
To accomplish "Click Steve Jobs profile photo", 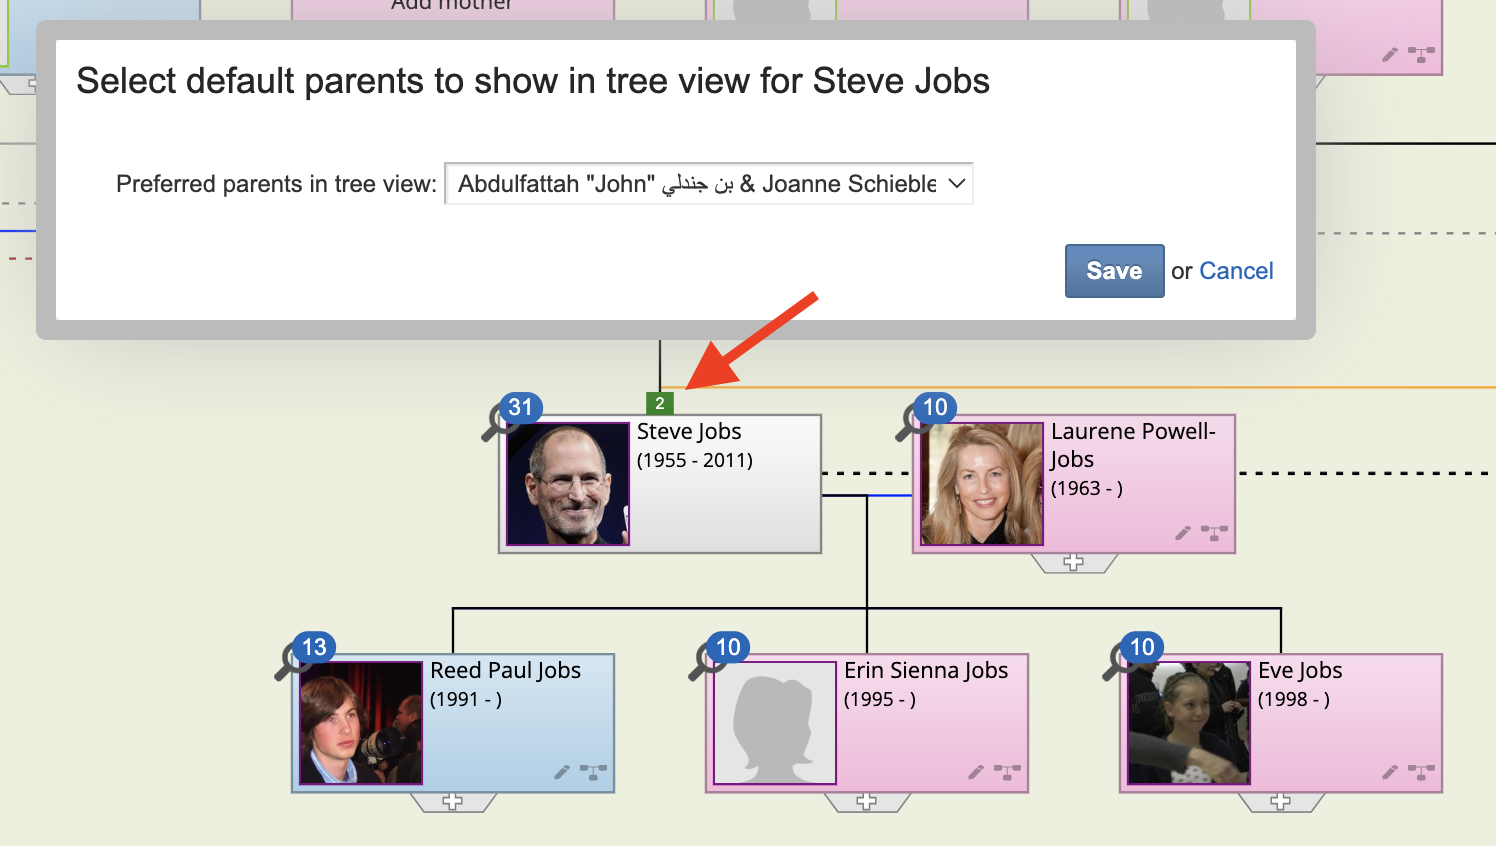I will pos(568,484).
